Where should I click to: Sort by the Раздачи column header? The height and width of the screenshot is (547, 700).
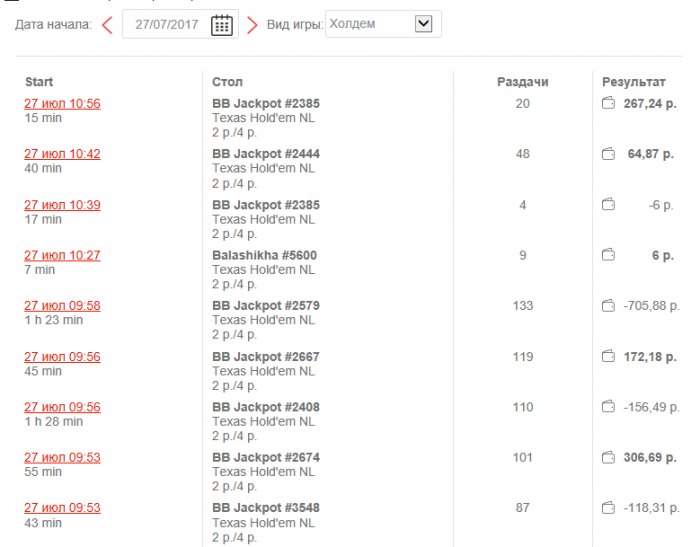coord(523,82)
